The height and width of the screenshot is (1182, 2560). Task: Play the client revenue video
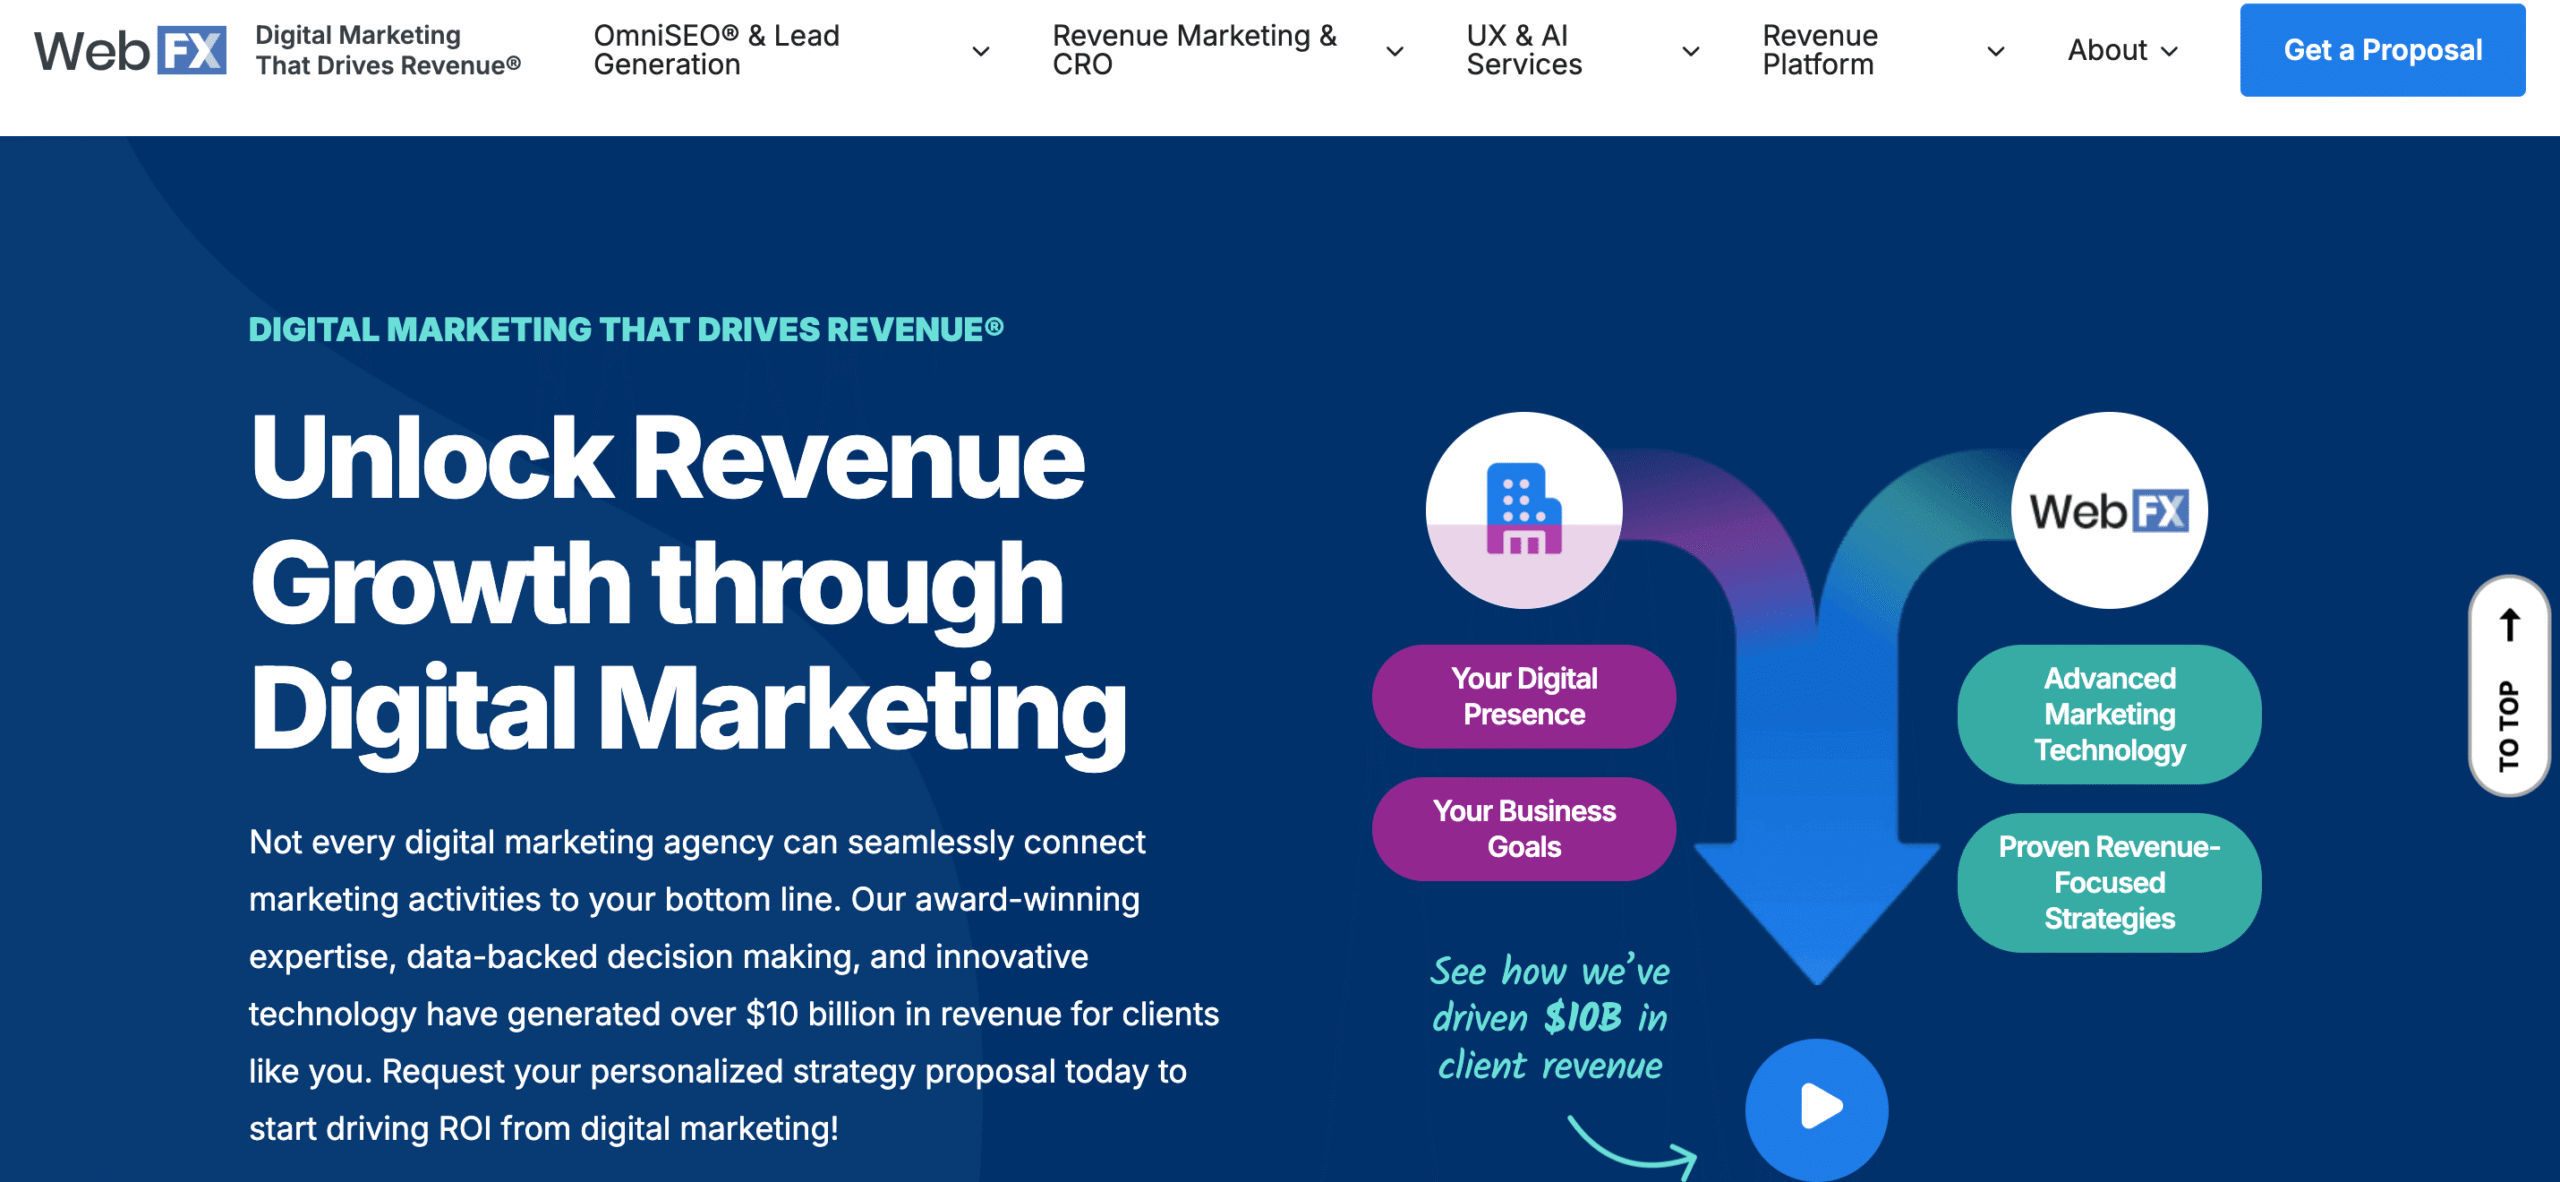pos(1816,1109)
